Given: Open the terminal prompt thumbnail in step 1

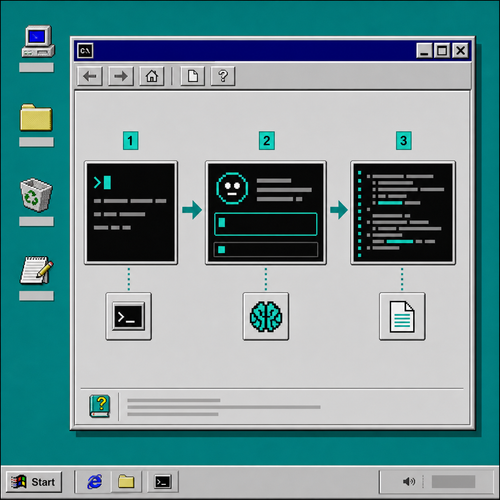Looking at the screenshot, I should point(131,213).
